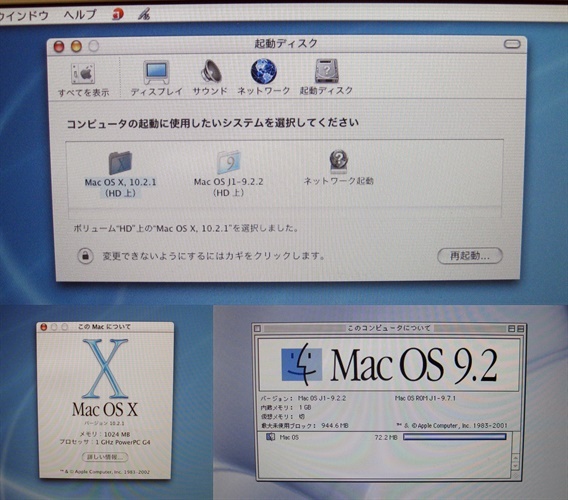Click "Mac OS ROM J1-9.7.1" text
This screenshot has height=500, width=568.
pyautogui.click(x=425, y=398)
